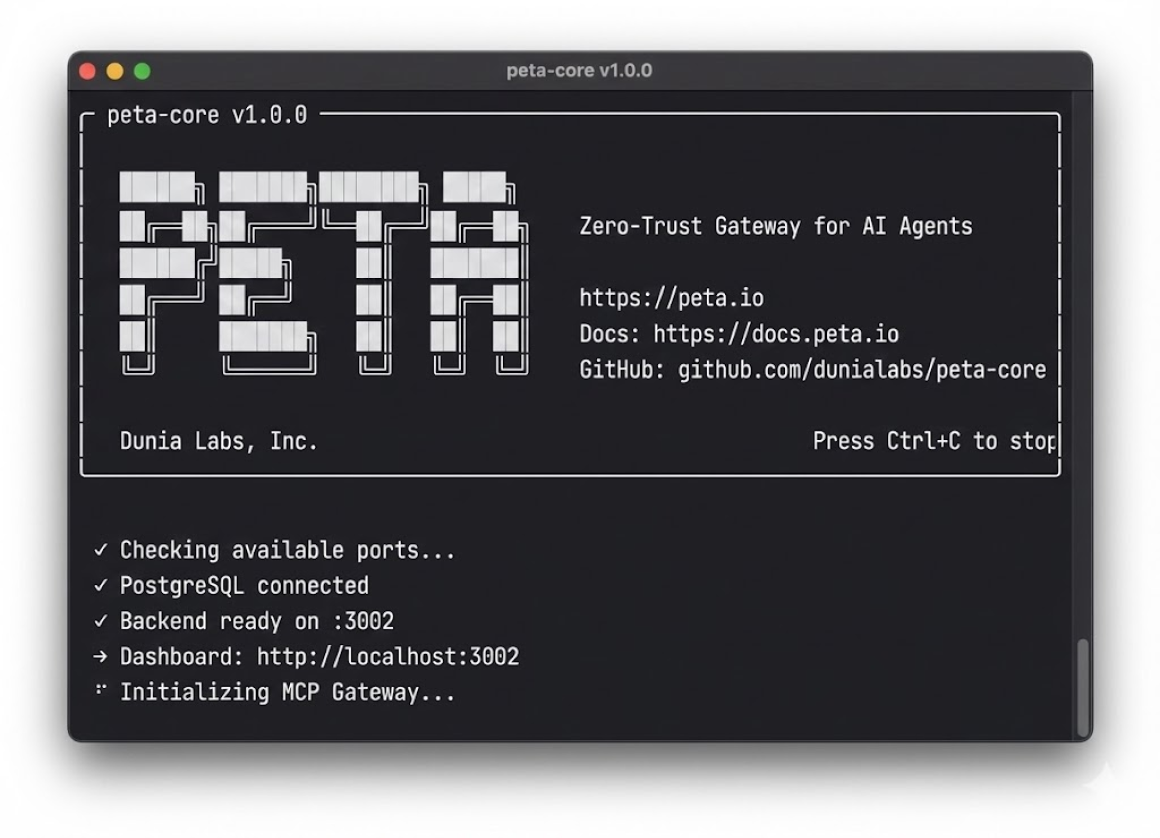Click the PETA ASCII art logo
1160x838 pixels.
pyautogui.click(x=322, y=273)
